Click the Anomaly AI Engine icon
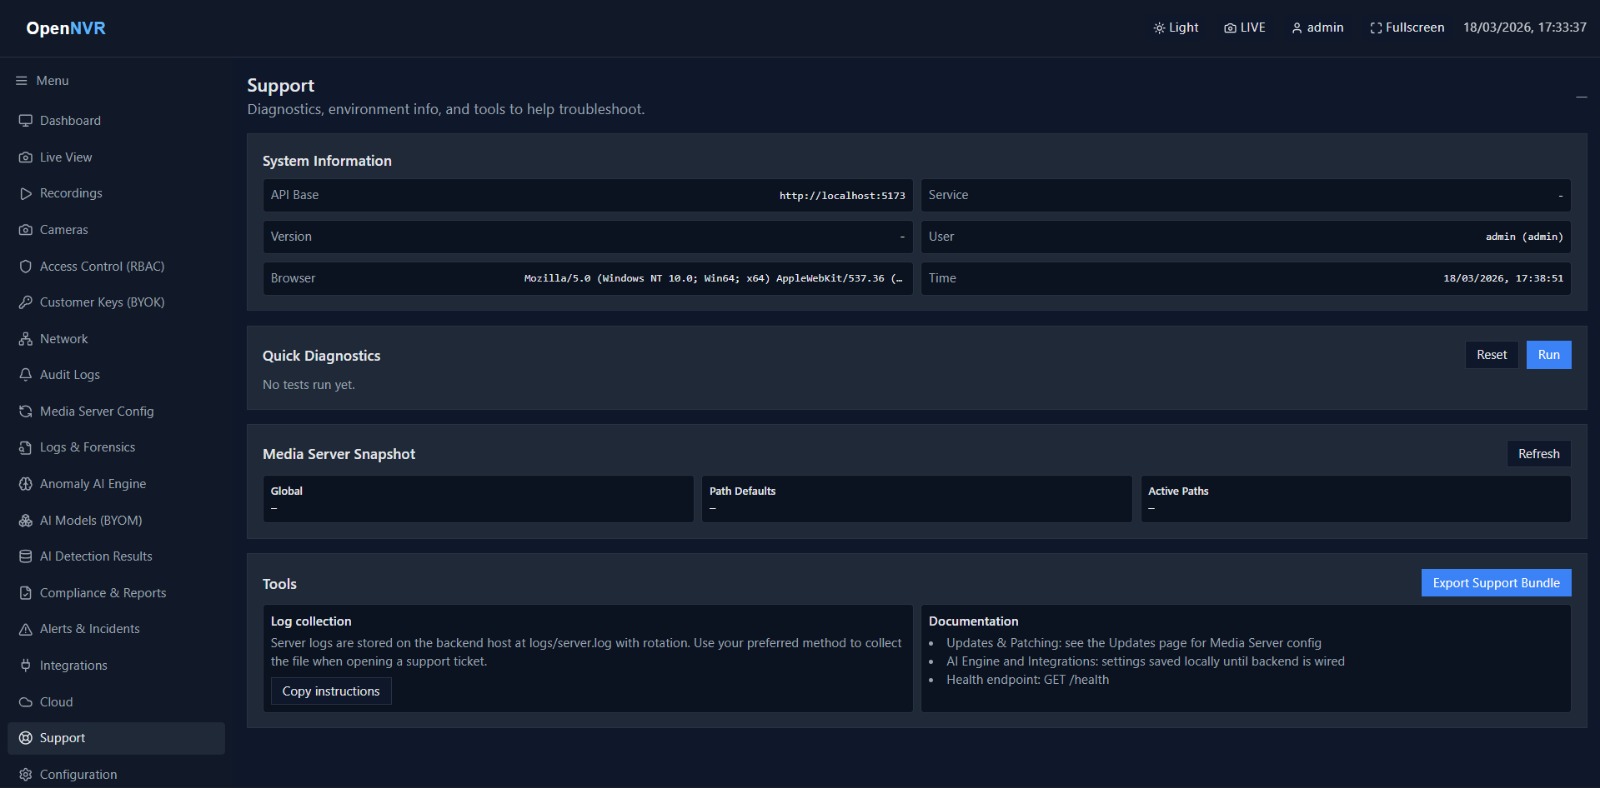 [26, 484]
